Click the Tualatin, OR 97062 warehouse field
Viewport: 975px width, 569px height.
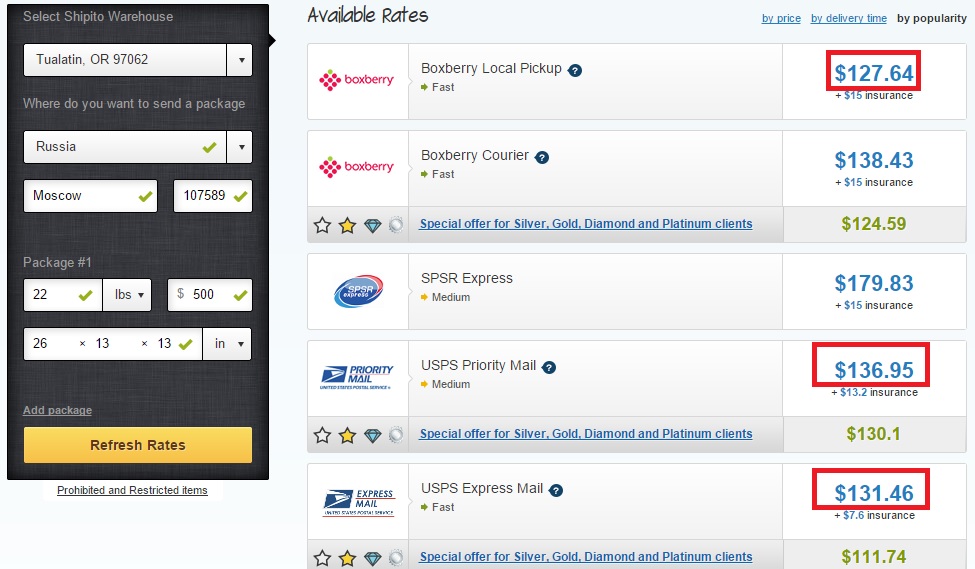[x=125, y=60]
